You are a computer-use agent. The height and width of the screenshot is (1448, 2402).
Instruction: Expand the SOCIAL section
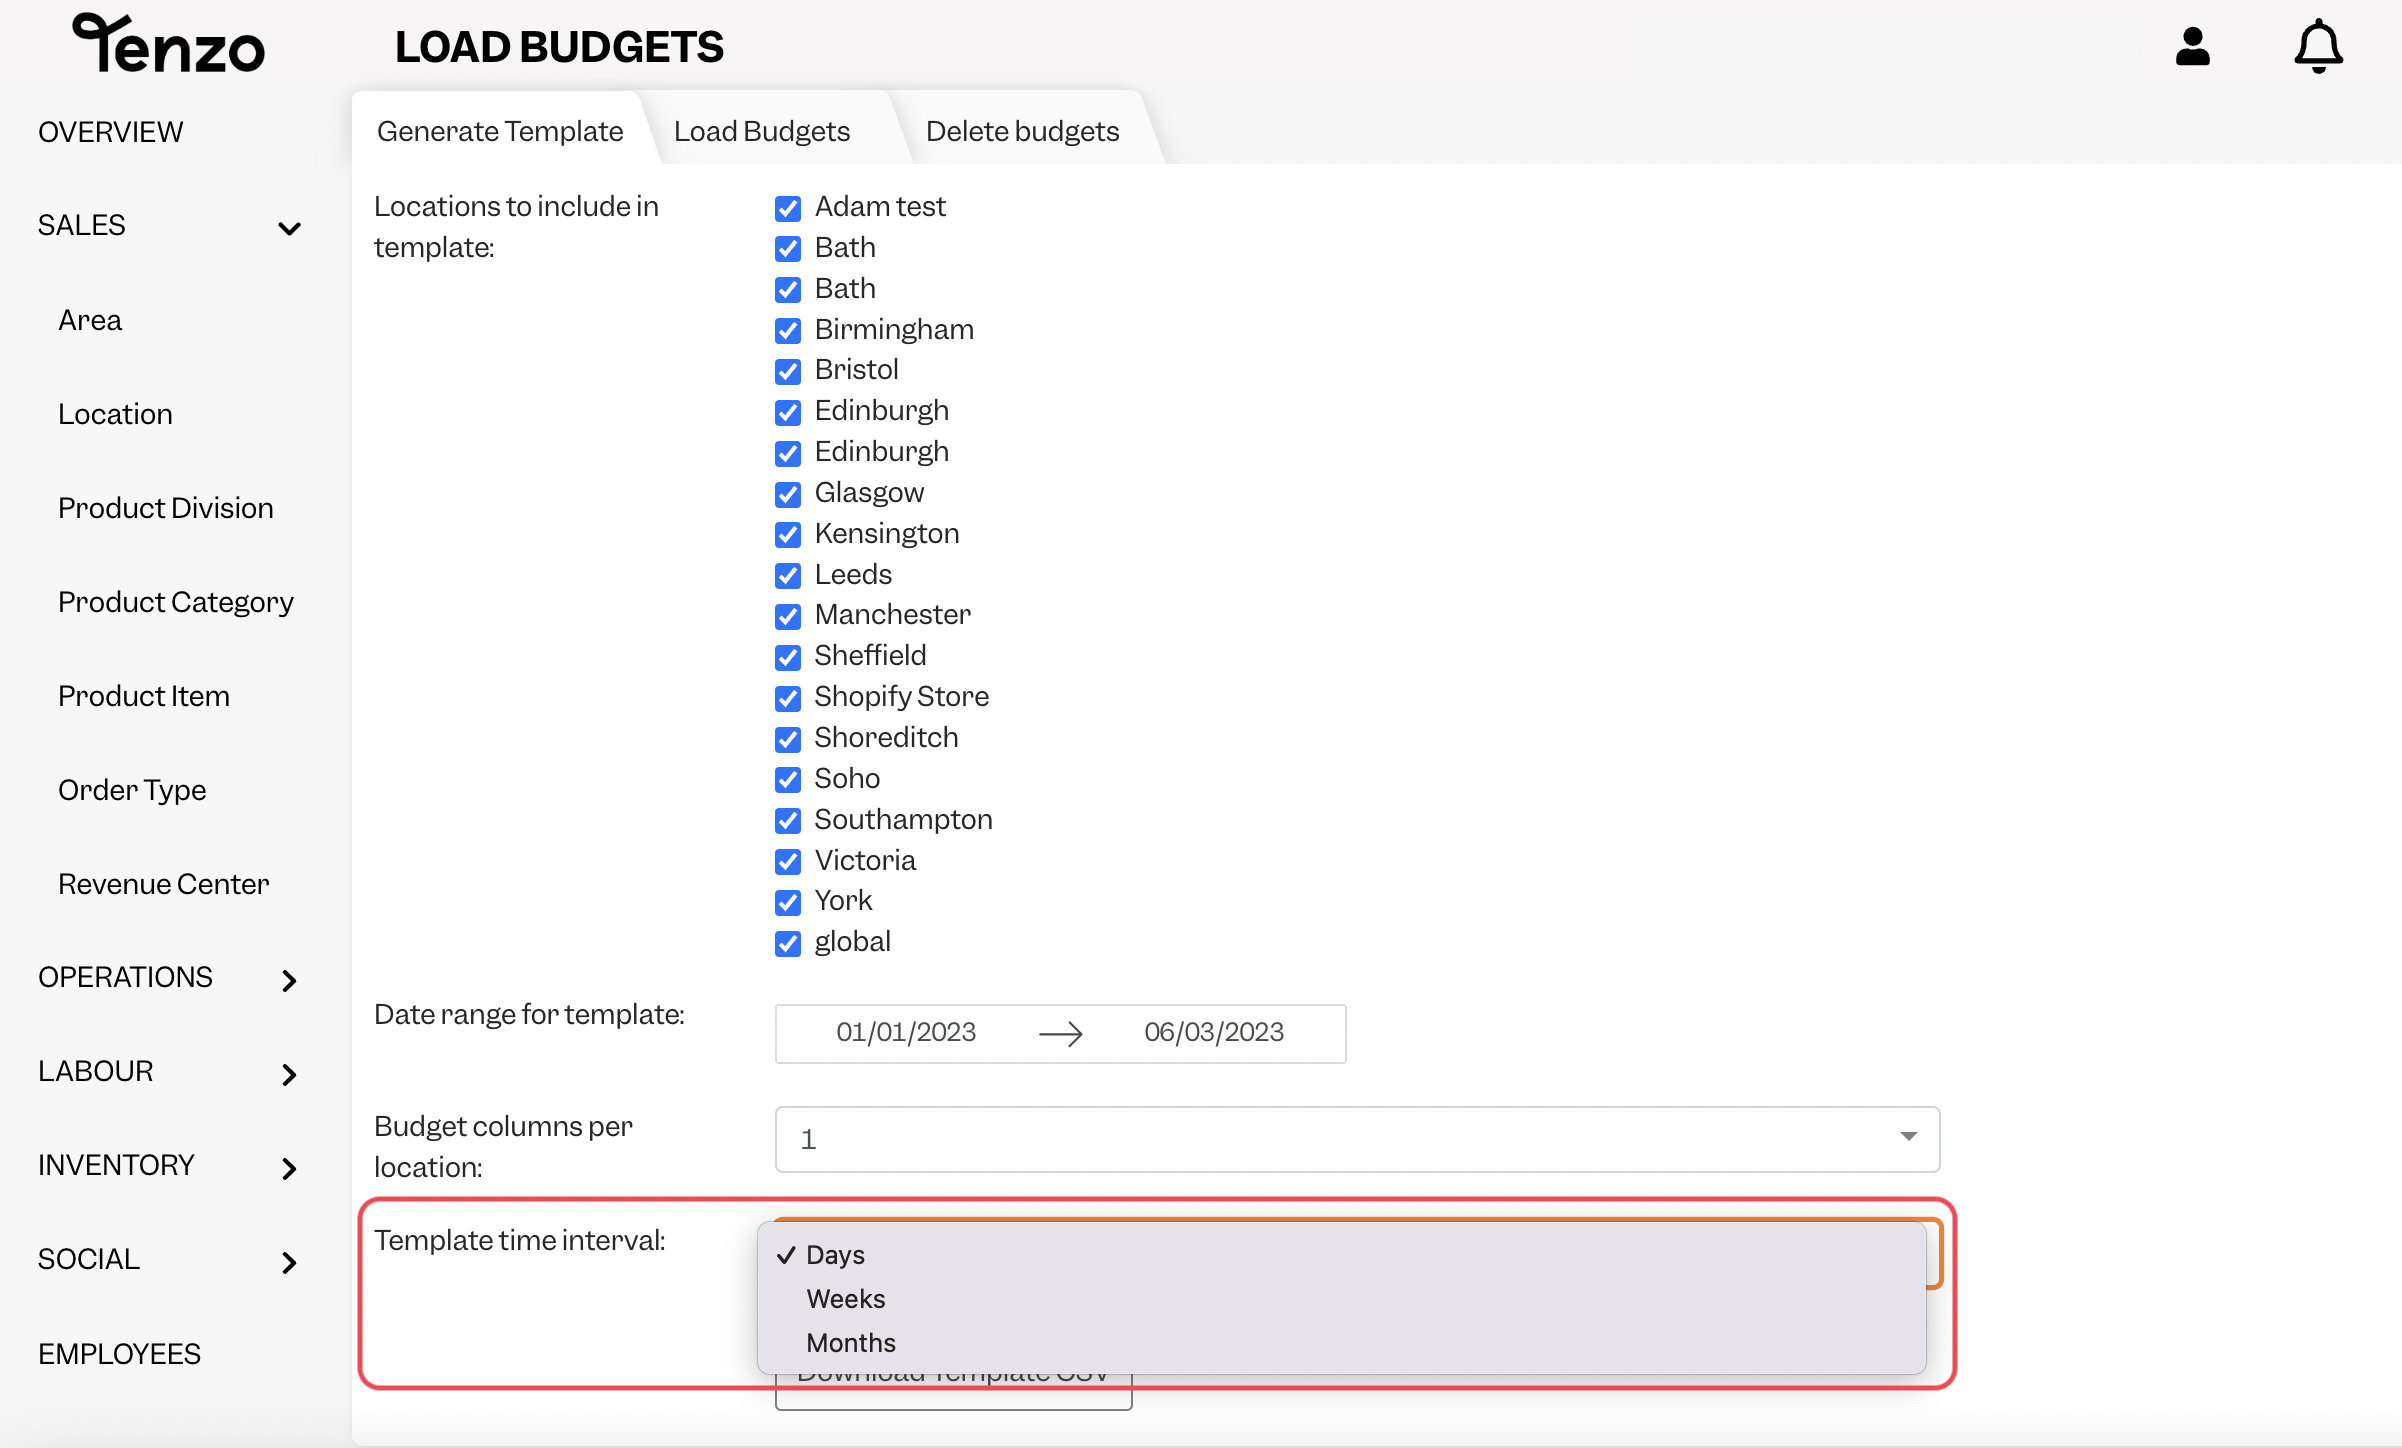pyautogui.click(x=289, y=1262)
